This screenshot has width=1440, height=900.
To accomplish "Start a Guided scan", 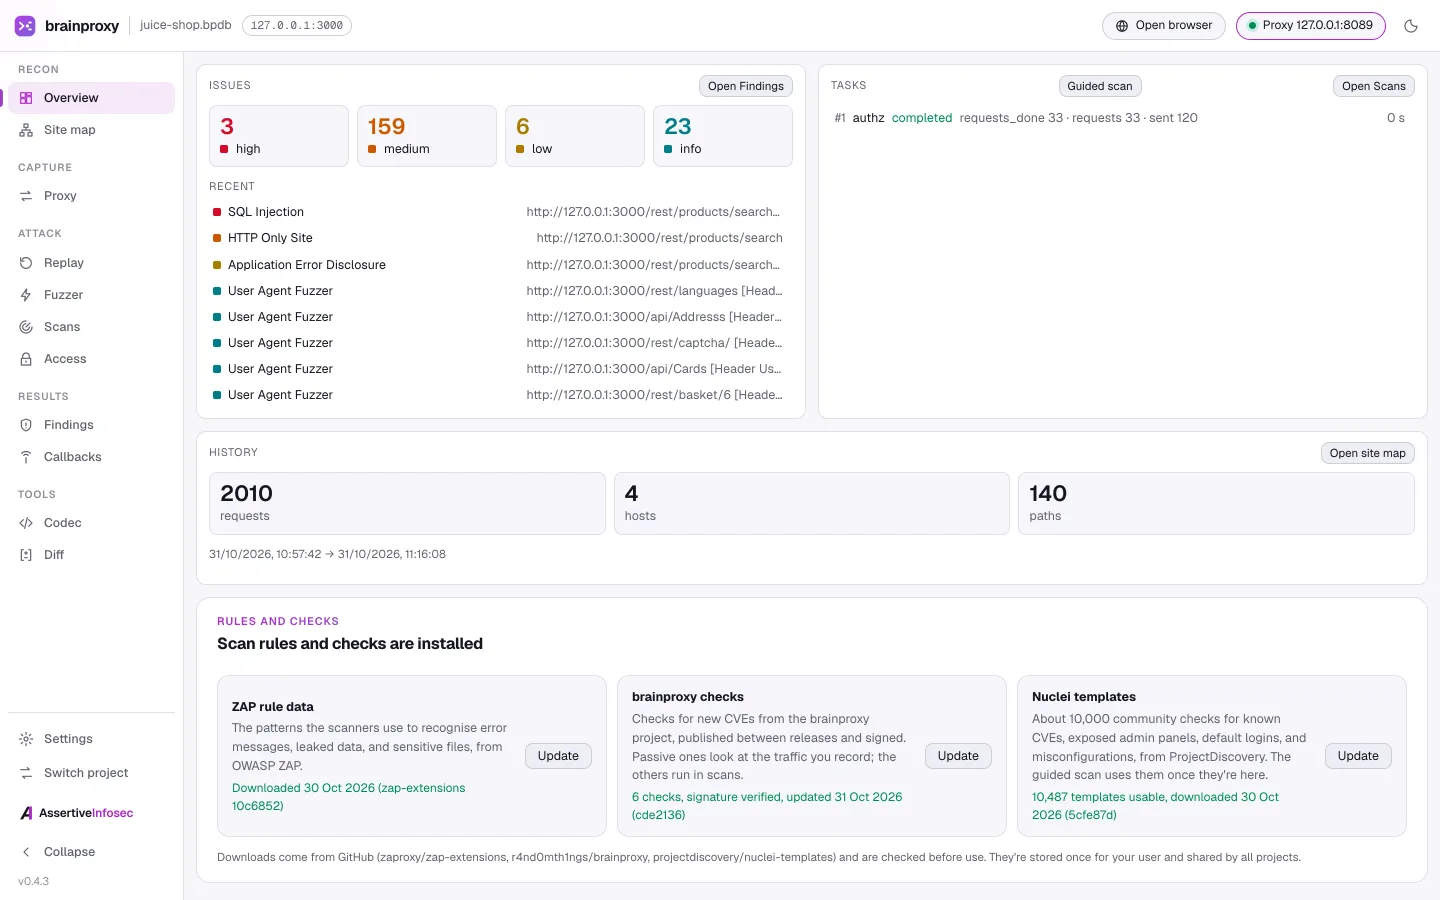I will pyautogui.click(x=1099, y=86).
